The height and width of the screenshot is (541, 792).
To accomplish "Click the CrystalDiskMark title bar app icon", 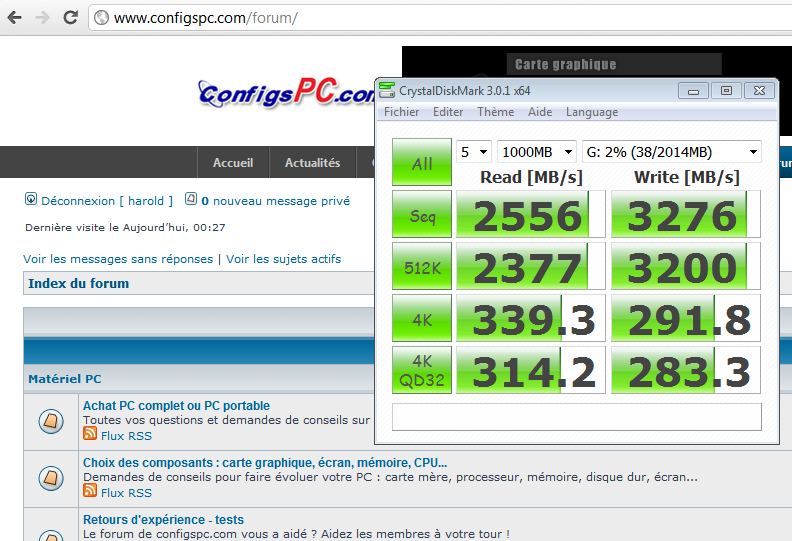I will (387, 90).
